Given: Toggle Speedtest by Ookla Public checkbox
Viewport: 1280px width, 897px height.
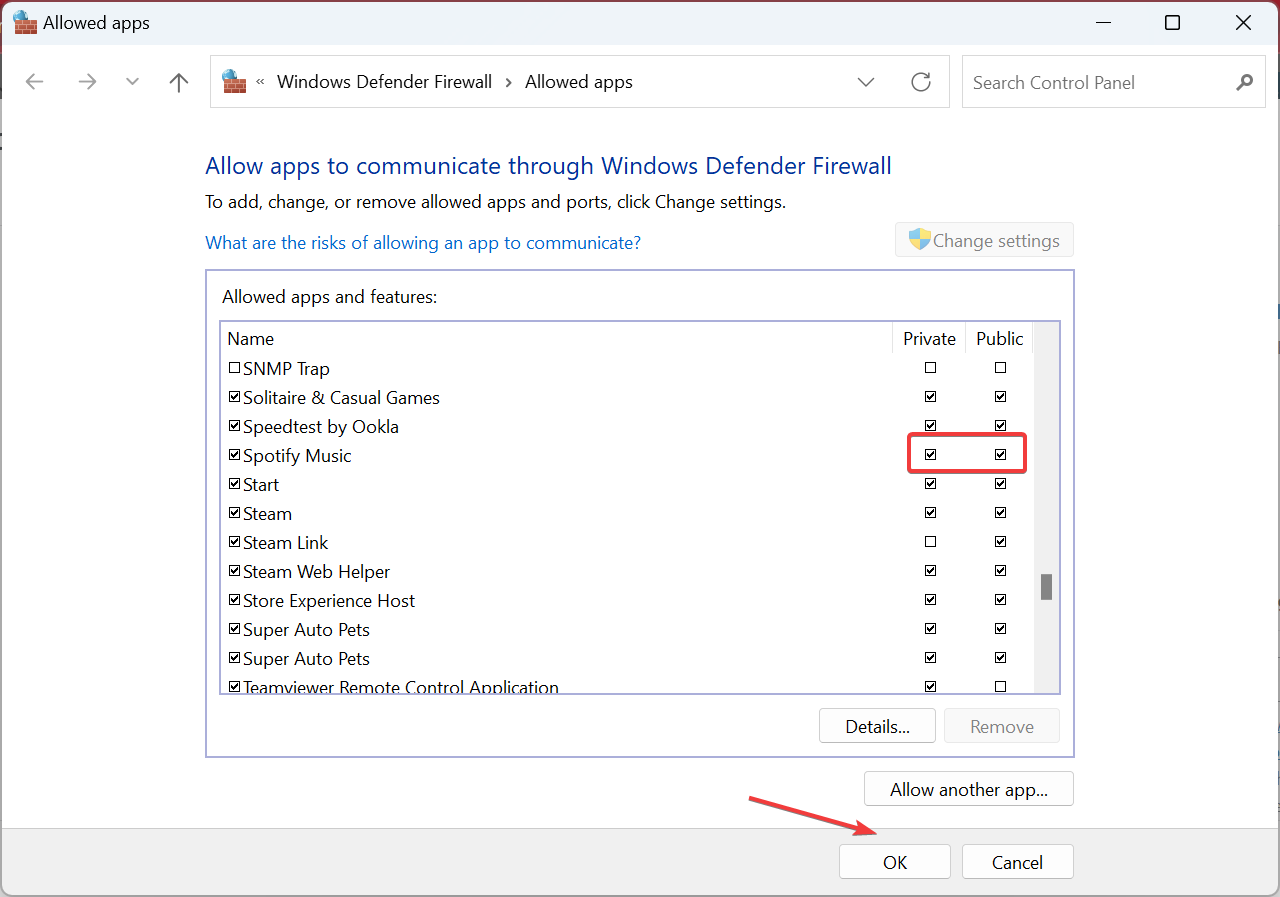Looking at the screenshot, I should 1001,426.
